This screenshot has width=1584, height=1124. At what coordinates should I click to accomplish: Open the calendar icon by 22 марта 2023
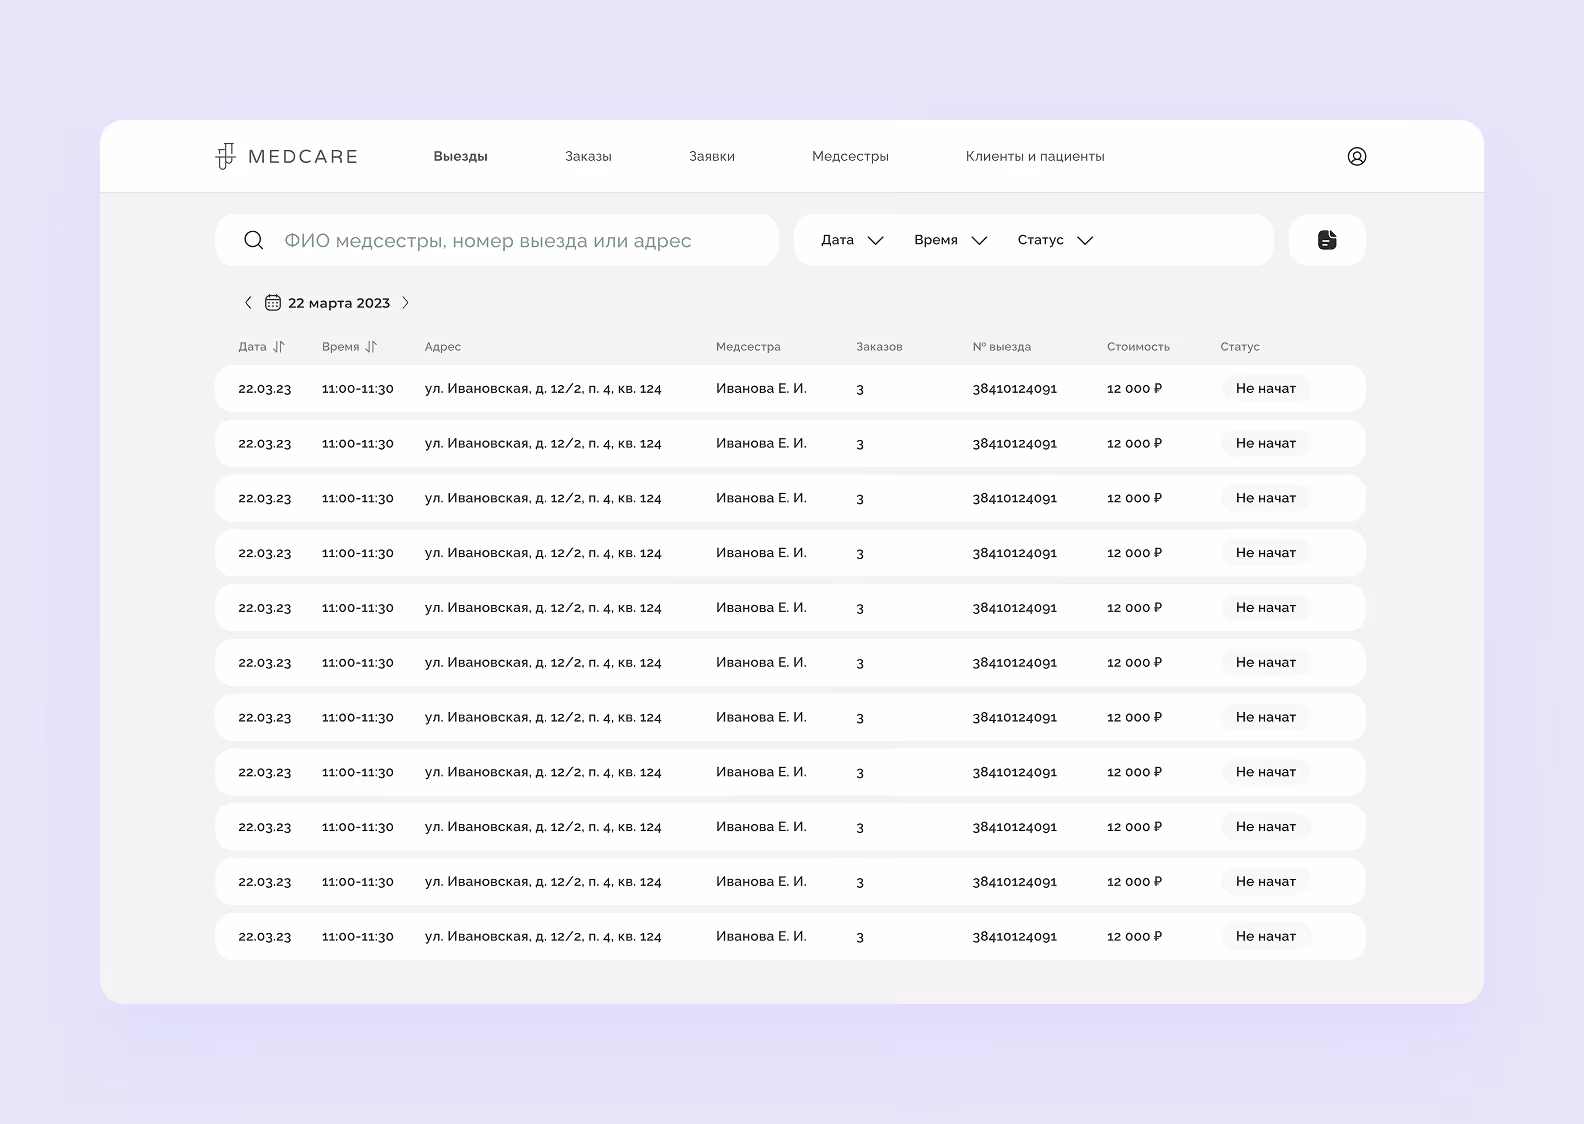[272, 303]
